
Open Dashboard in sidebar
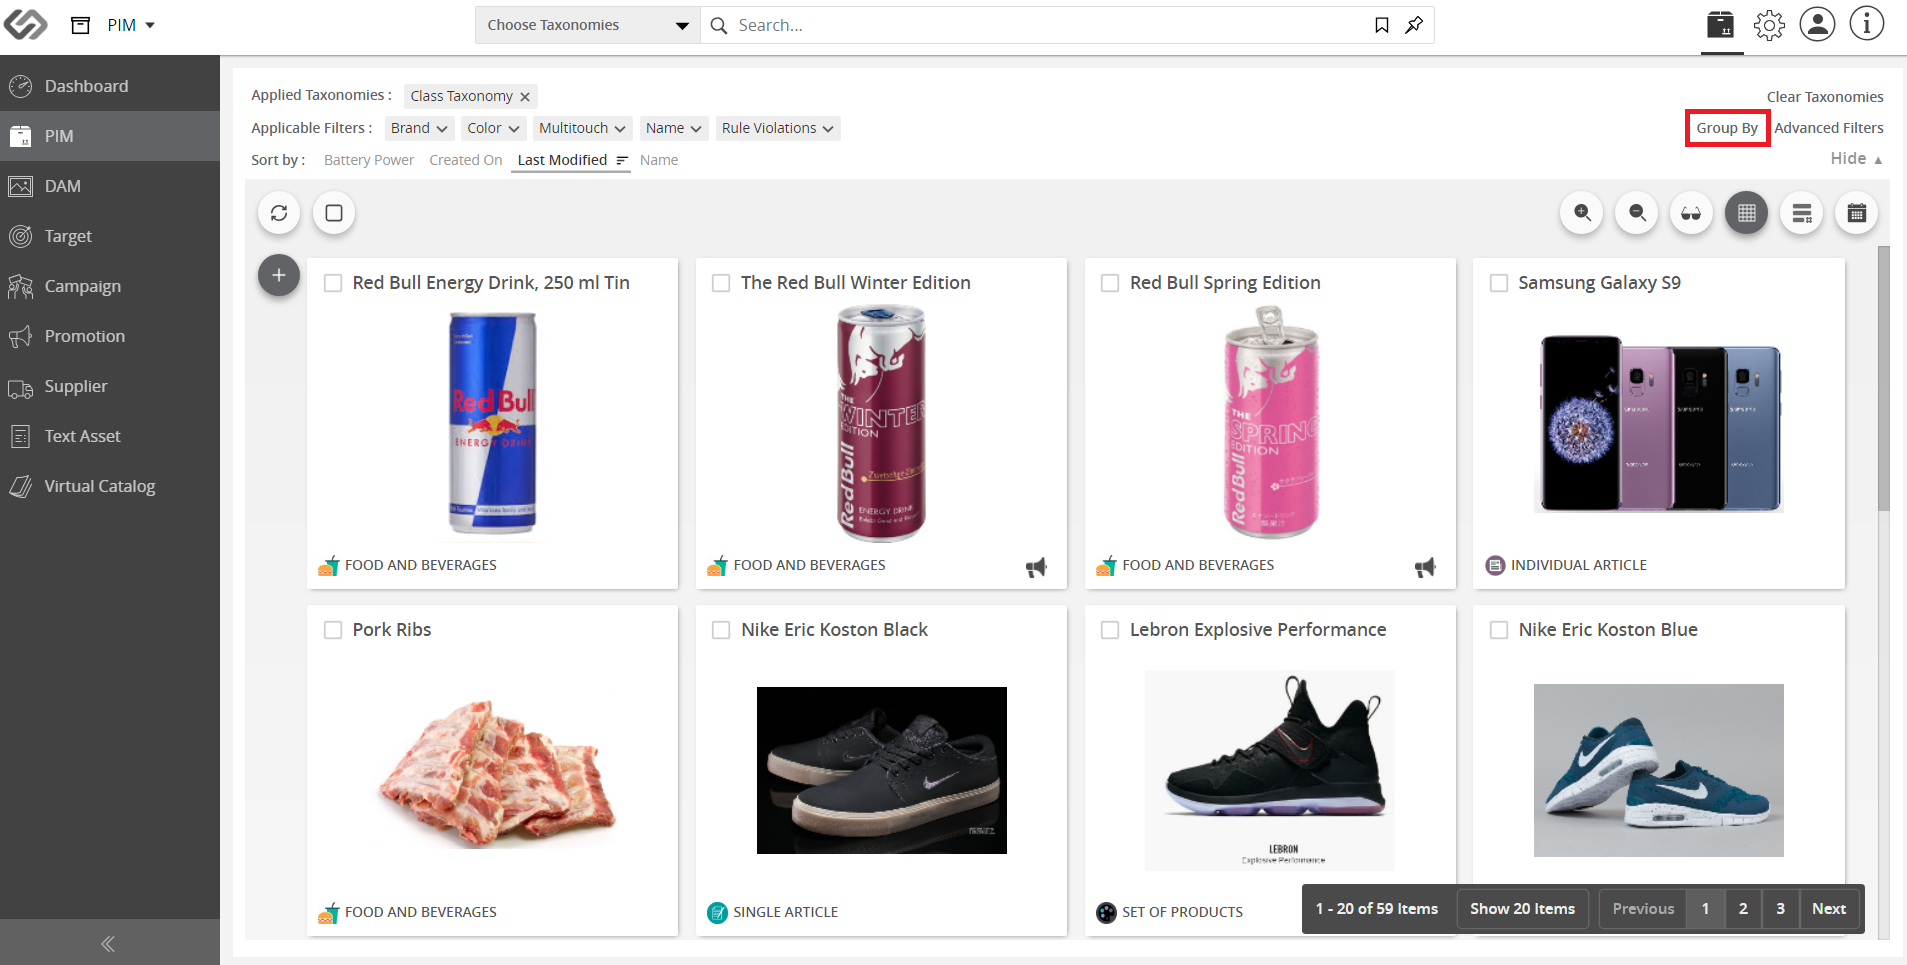(x=110, y=86)
